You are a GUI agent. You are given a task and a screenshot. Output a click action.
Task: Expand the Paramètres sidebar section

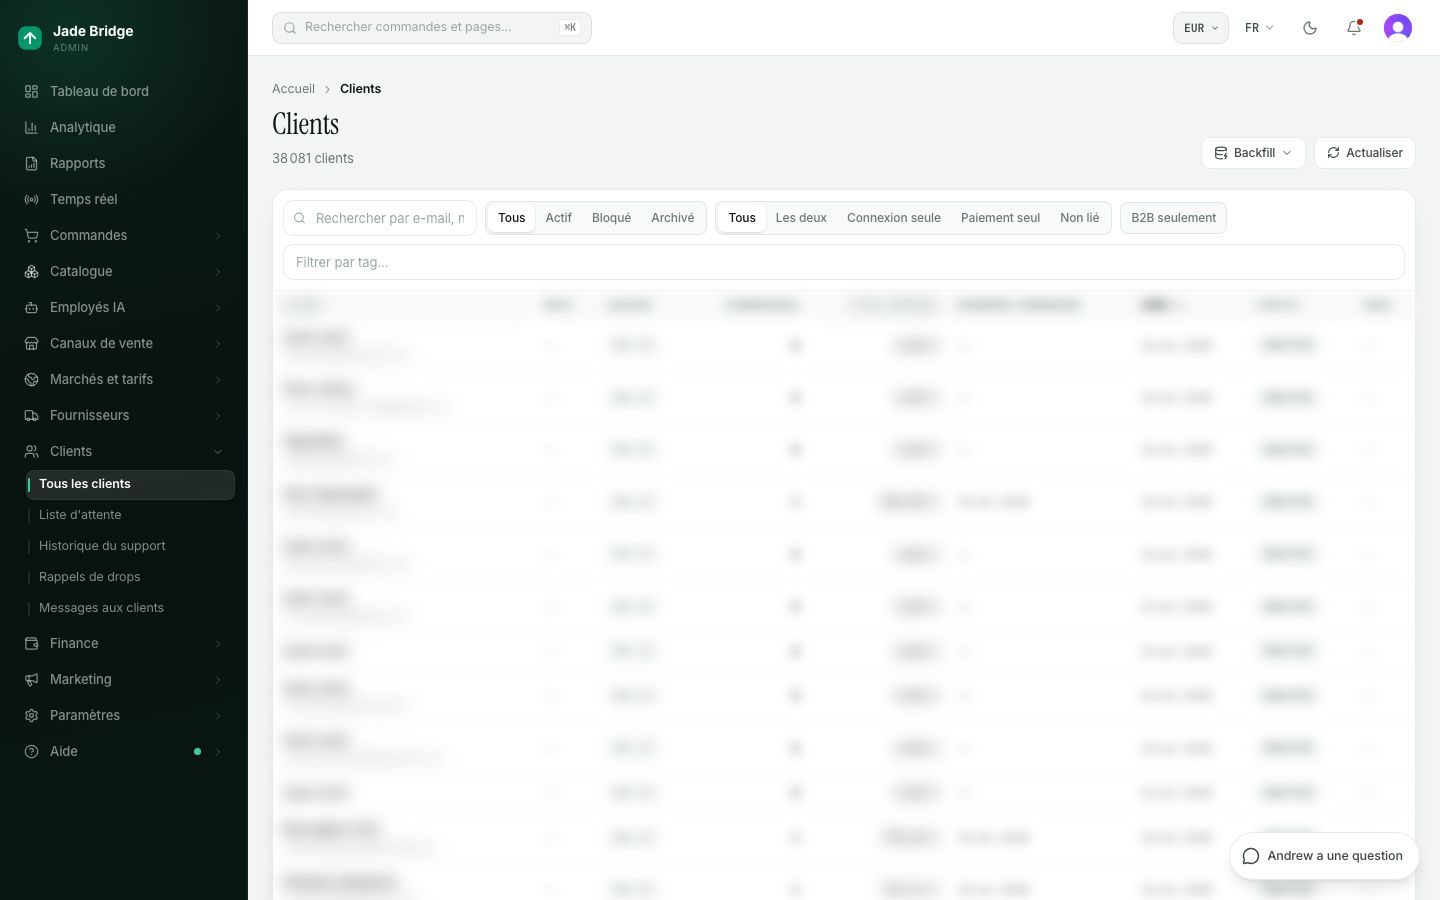125,715
